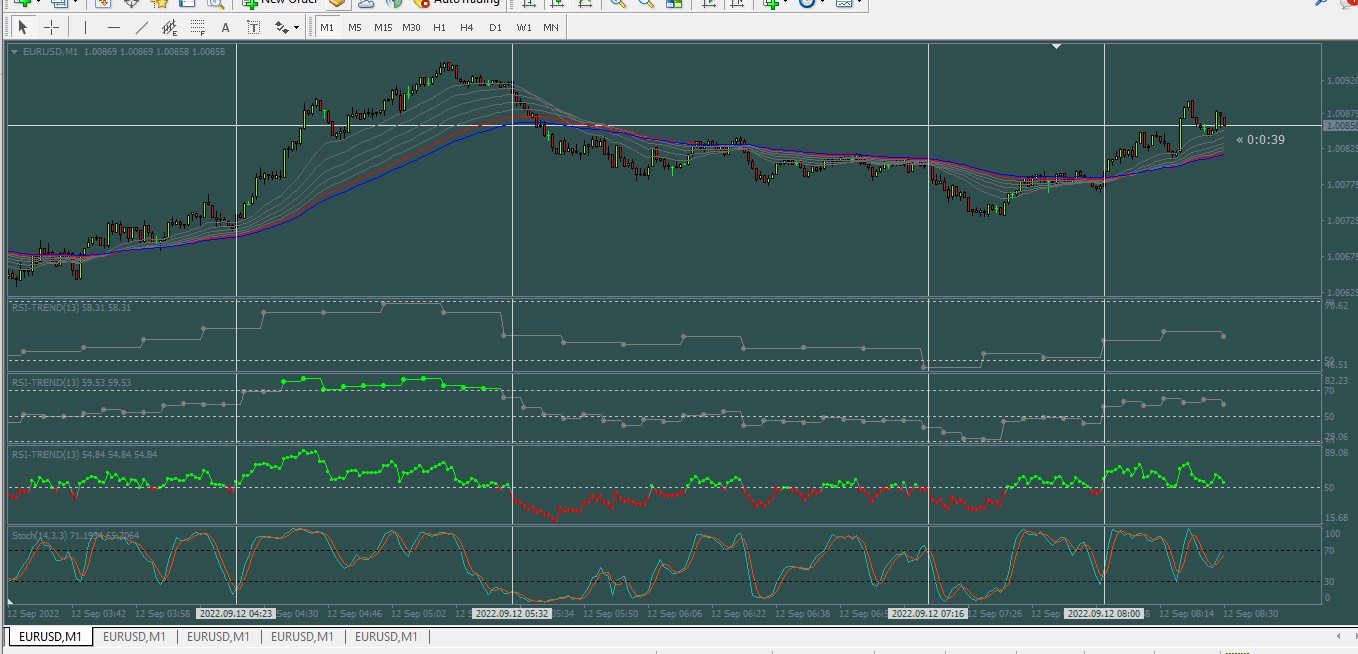Viewport: 1358px width, 654px height.
Task: Click the chart shift triangle marker
Action: tap(1056, 46)
